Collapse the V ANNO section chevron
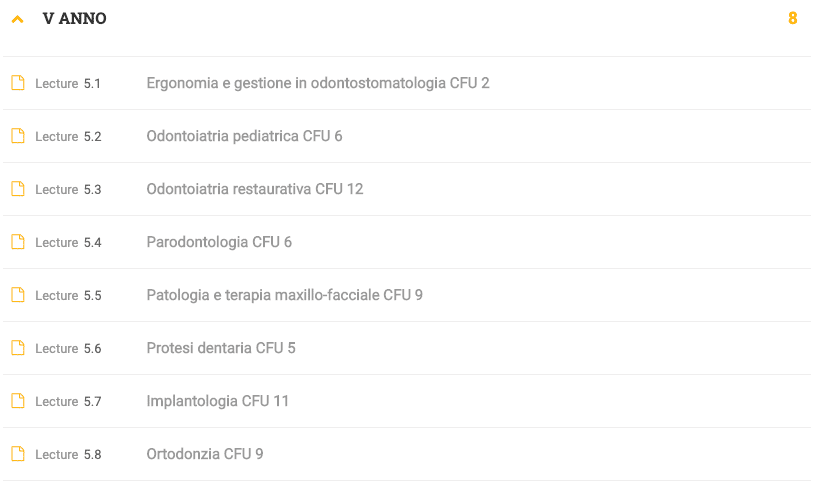The image size is (817, 496). click(x=18, y=20)
